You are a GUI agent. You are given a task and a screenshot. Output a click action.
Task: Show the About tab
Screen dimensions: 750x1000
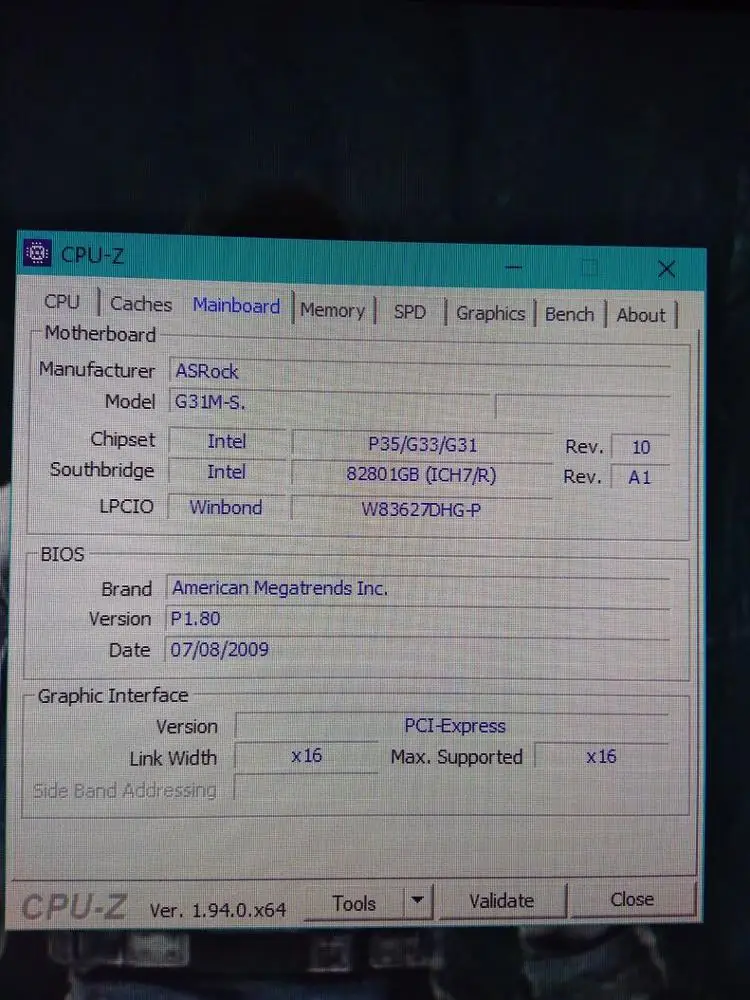[641, 315]
